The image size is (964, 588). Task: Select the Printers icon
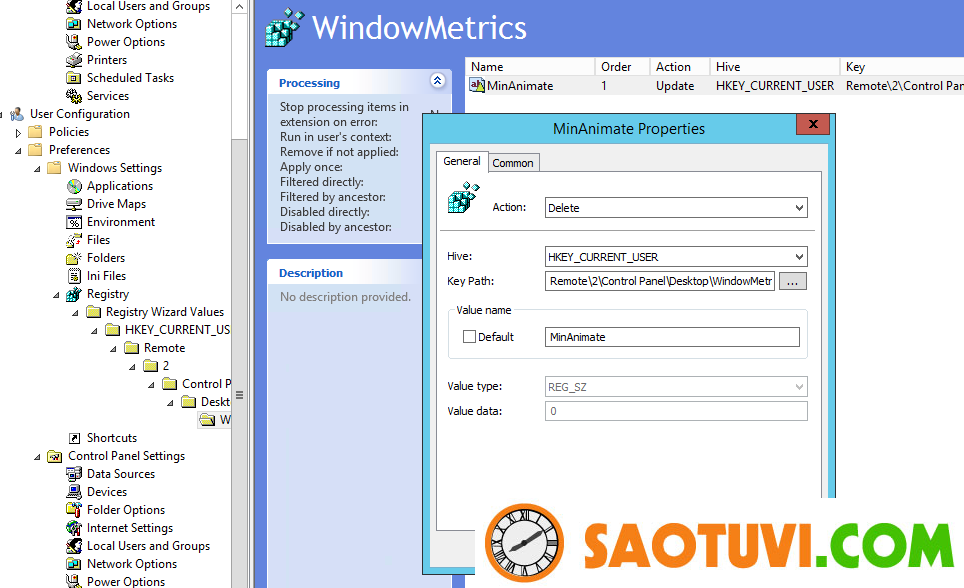[74, 60]
